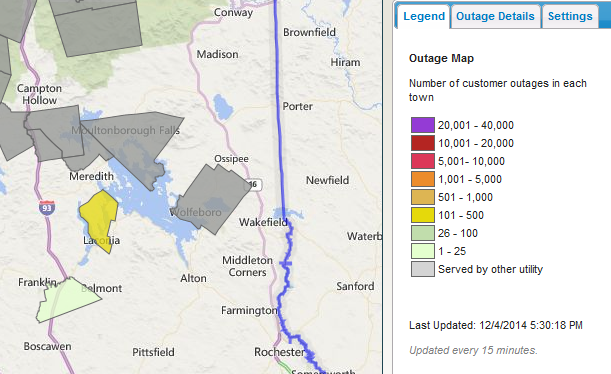Click the pink-red 5,001 - 10,000 swatch

click(x=423, y=161)
